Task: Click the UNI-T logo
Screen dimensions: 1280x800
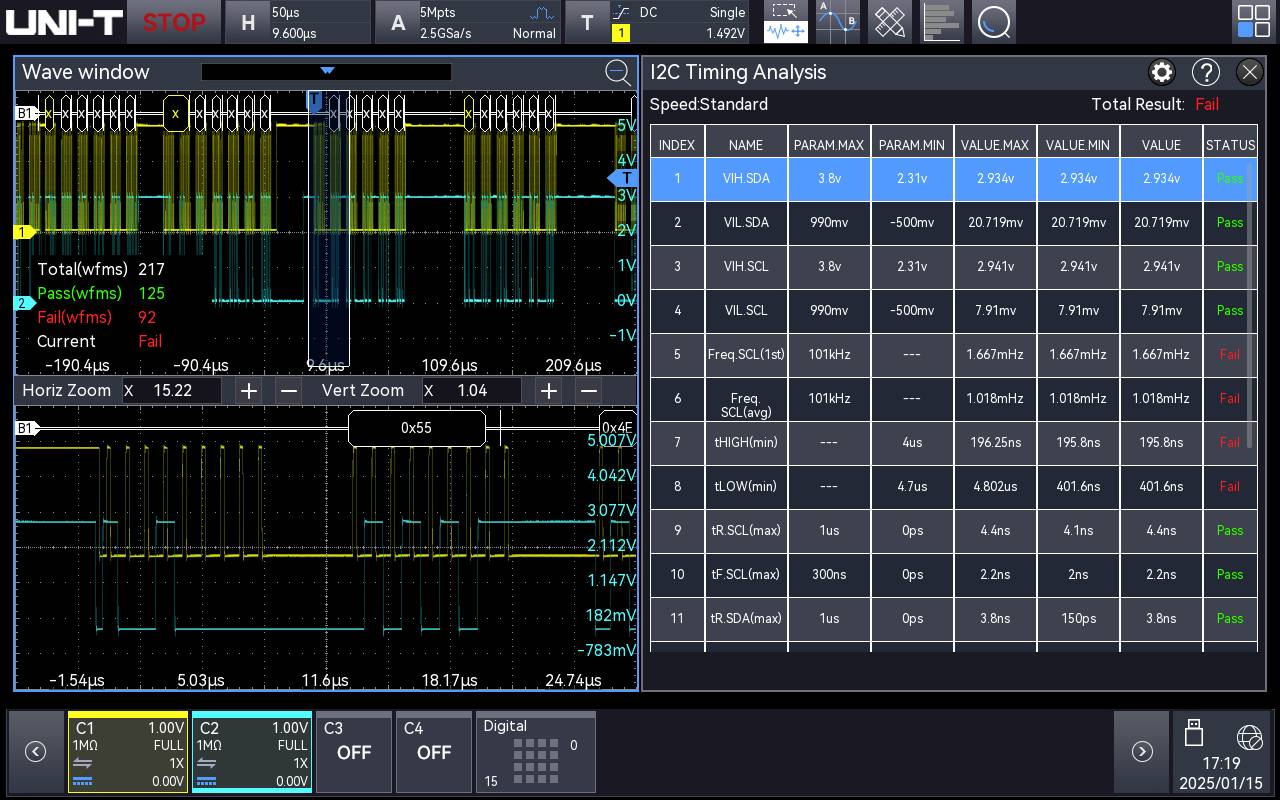Action: pyautogui.click(x=63, y=22)
